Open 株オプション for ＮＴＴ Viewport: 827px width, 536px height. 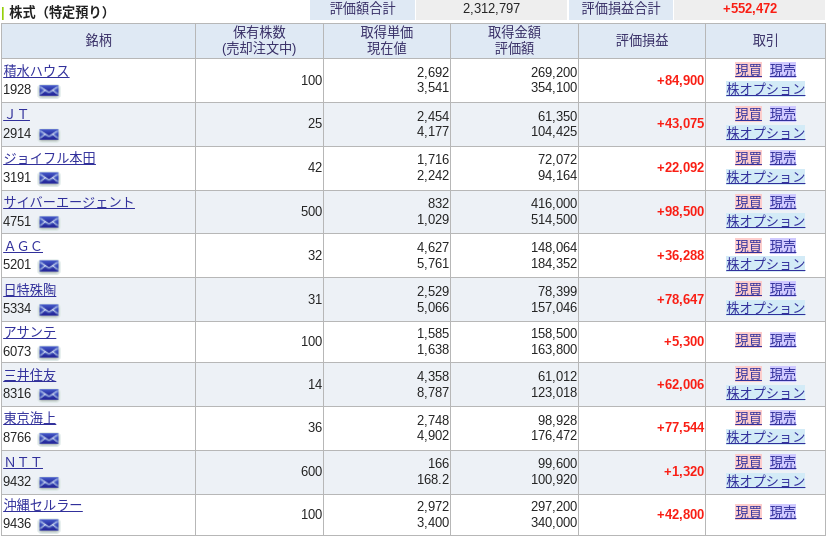(766, 481)
